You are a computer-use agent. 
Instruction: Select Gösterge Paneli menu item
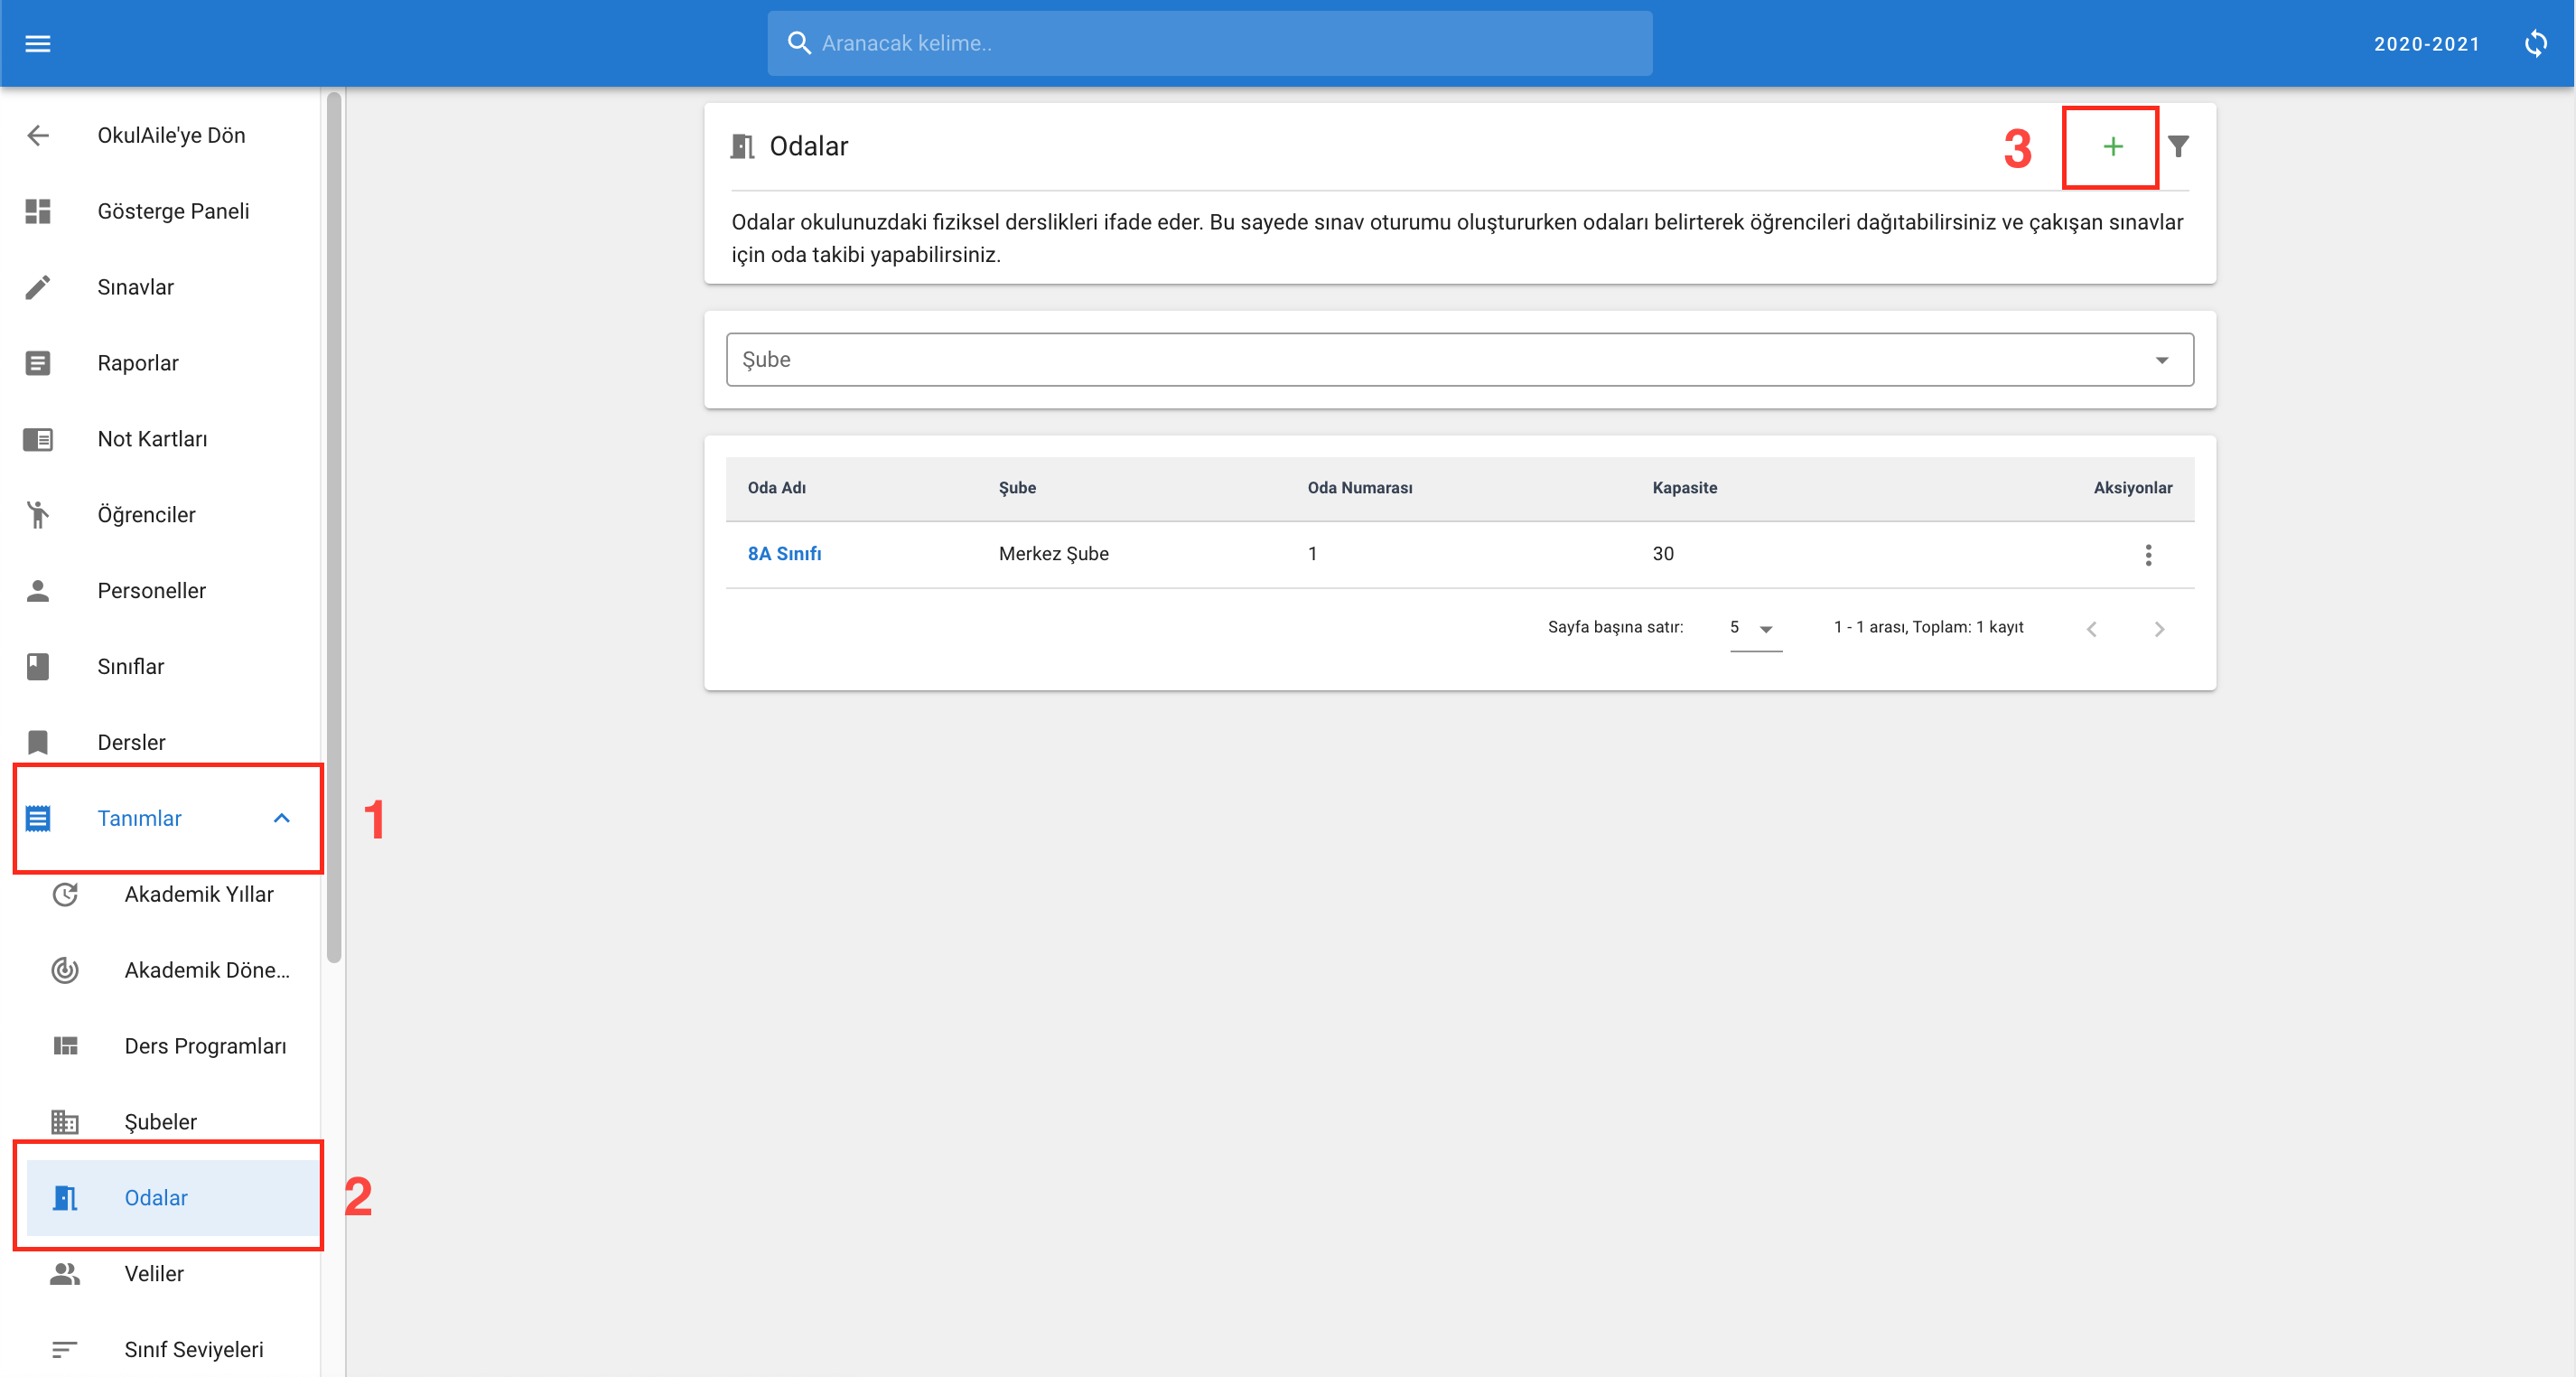pyautogui.click(x=173, y=211)
